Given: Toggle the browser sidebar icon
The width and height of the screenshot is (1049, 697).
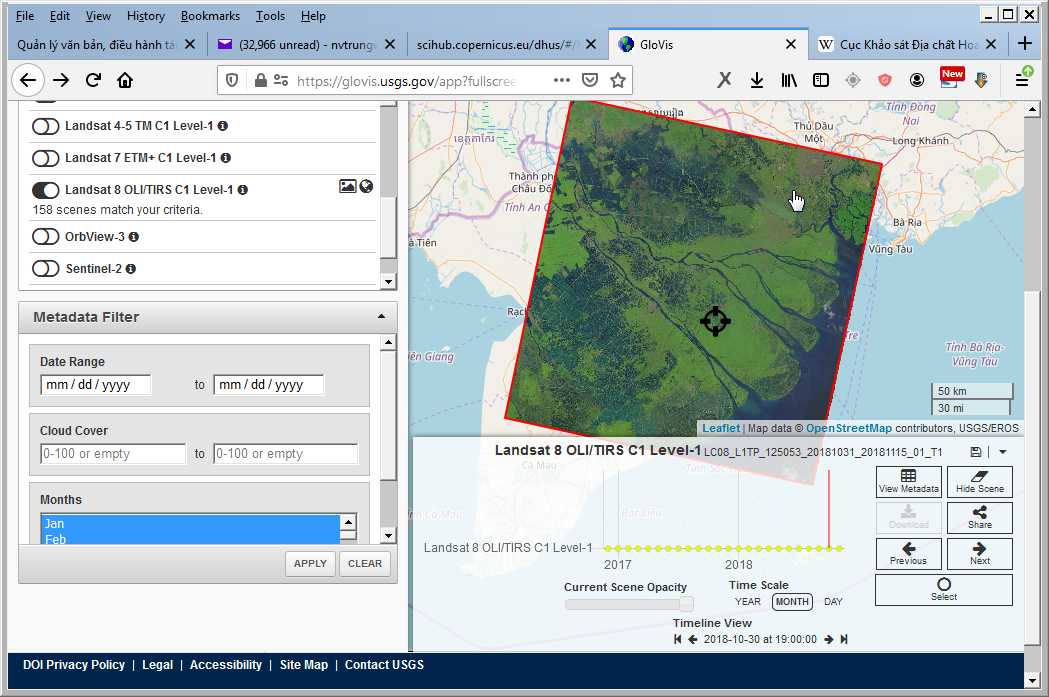Looking at the screenshot, I should 821,81.
